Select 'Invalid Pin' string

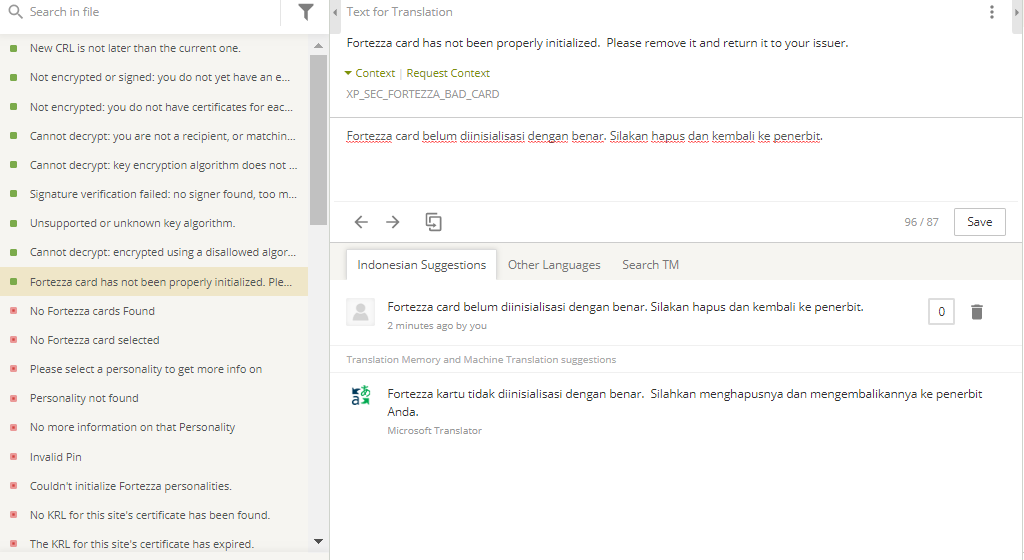pyautogui.click(x=154, y=457)
